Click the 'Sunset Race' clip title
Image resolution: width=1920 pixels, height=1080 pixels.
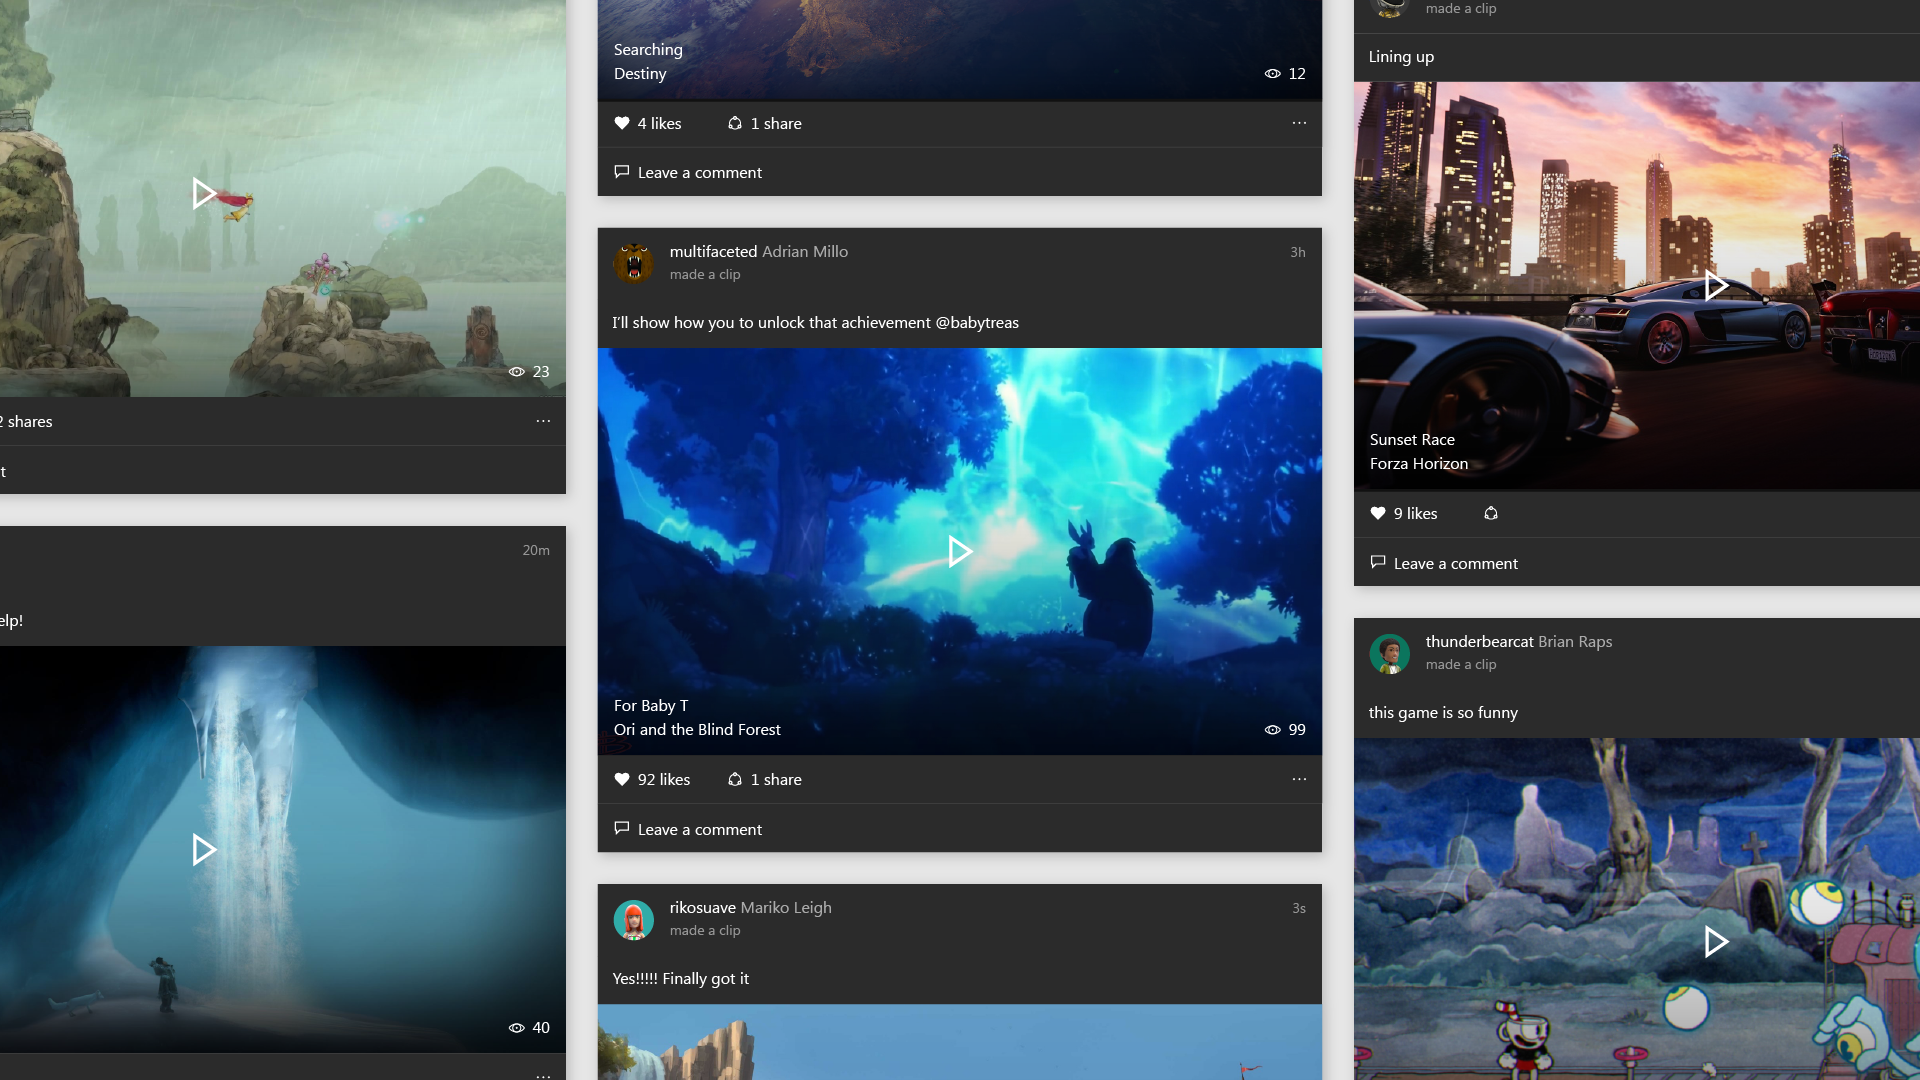click(1412, 439)
